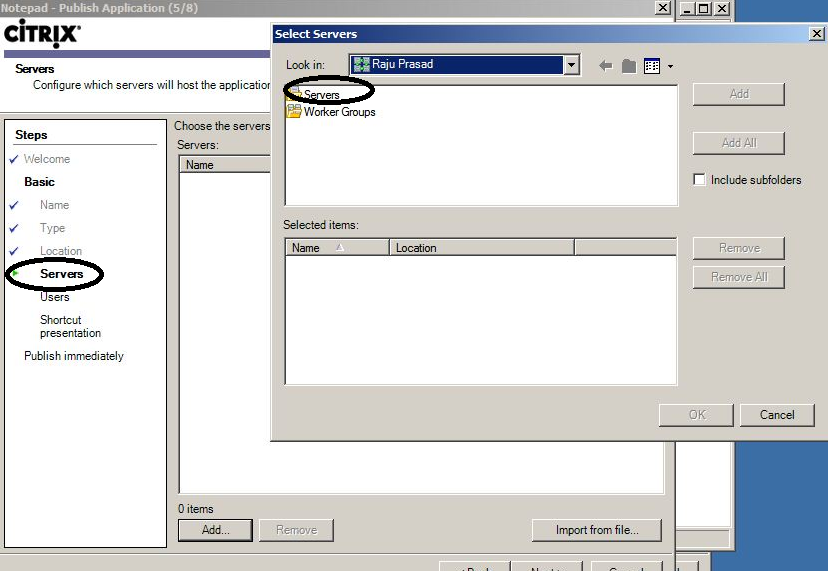Select the Users step
Screen dimensions: 828x571
point(54,297)
